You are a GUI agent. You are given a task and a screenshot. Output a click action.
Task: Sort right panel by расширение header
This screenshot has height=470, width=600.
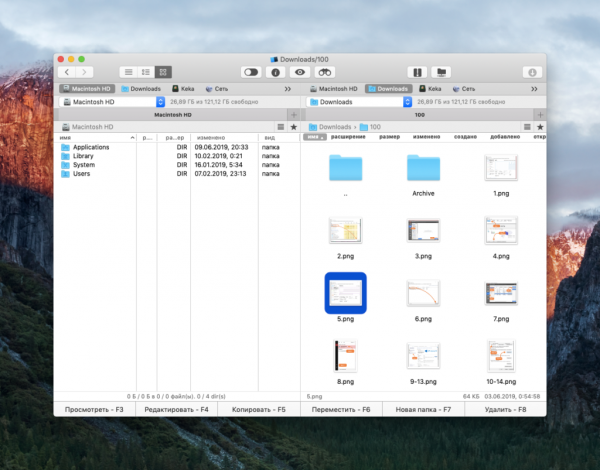[348, 137]
